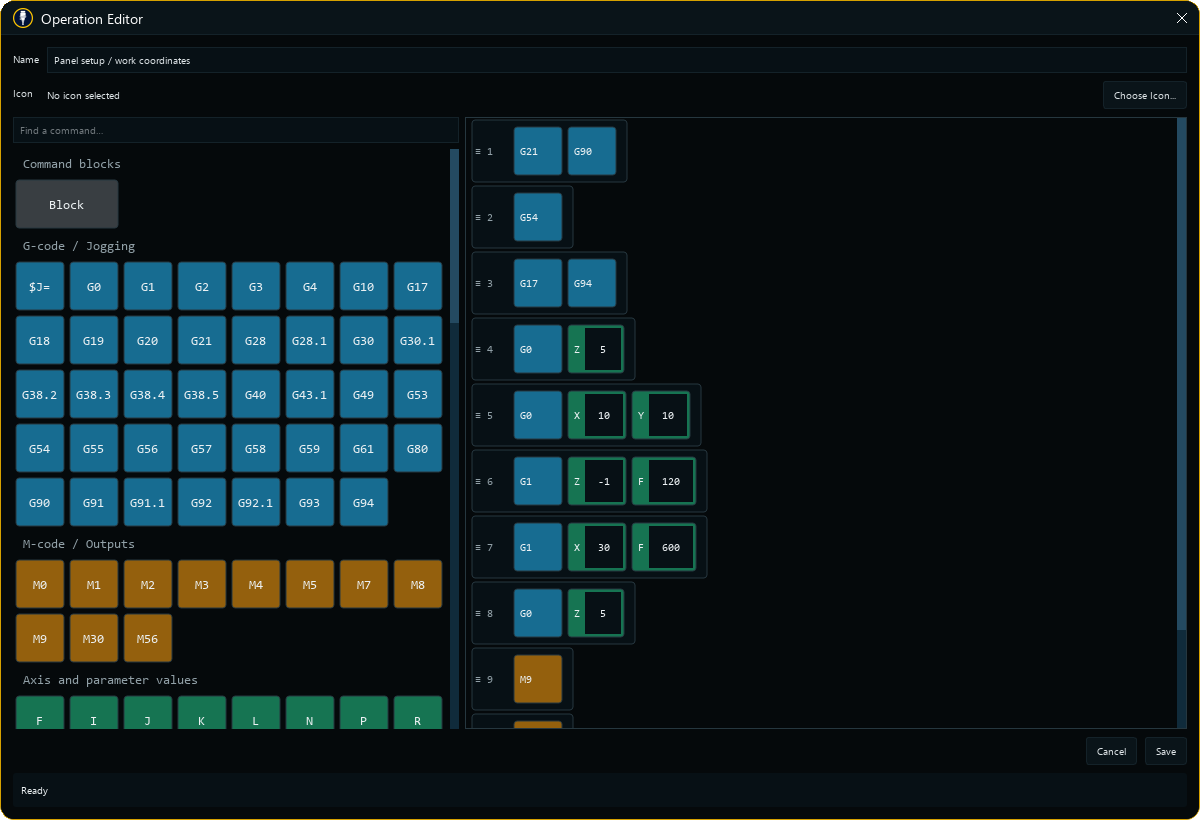Pick the G91.1 command tile
The image size is (1200, 820).
[x=148, y=503]
